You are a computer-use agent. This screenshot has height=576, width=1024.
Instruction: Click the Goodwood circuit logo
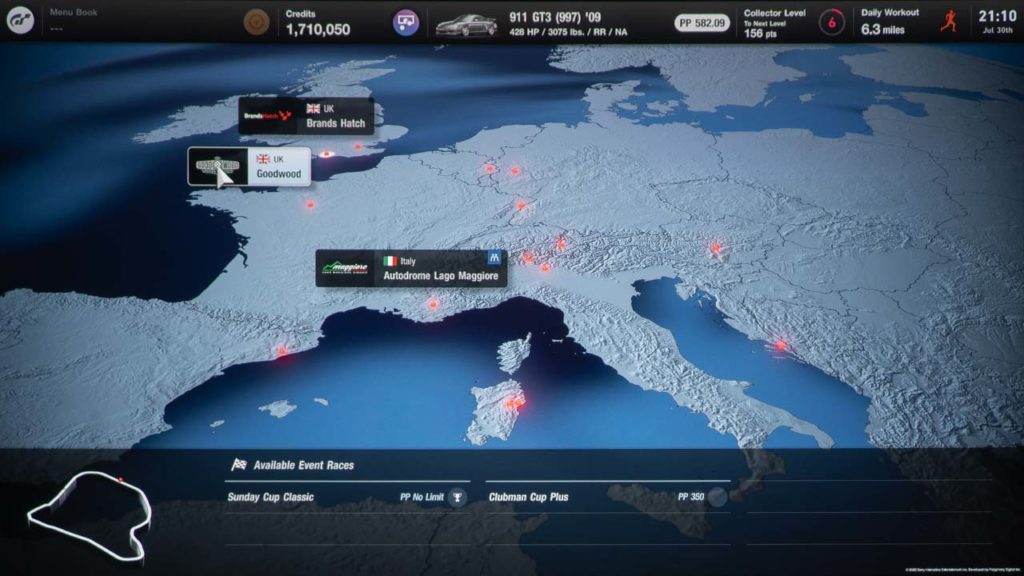click(218, 167)
